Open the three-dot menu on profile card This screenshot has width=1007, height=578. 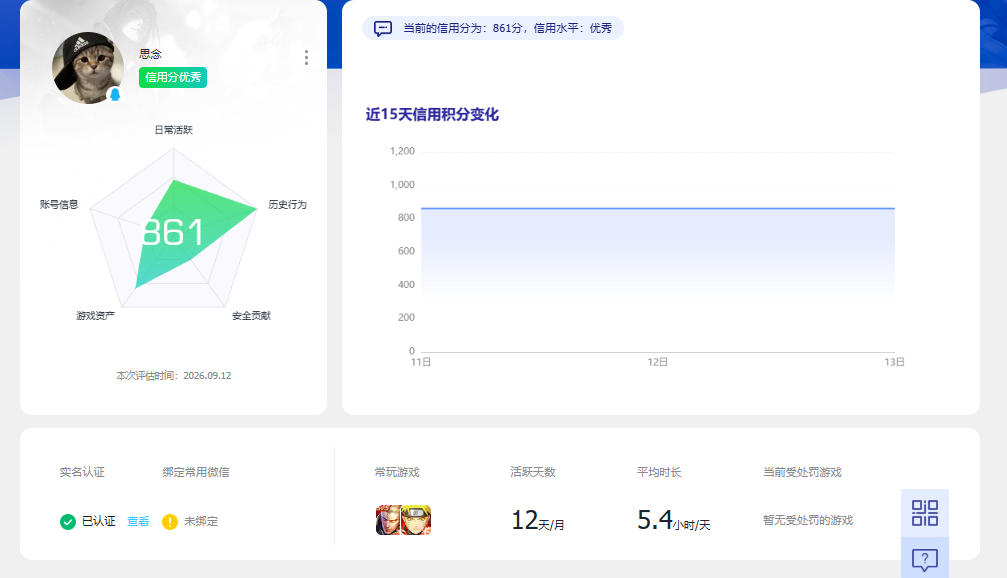pyautogui.click(x=306, y=58)
